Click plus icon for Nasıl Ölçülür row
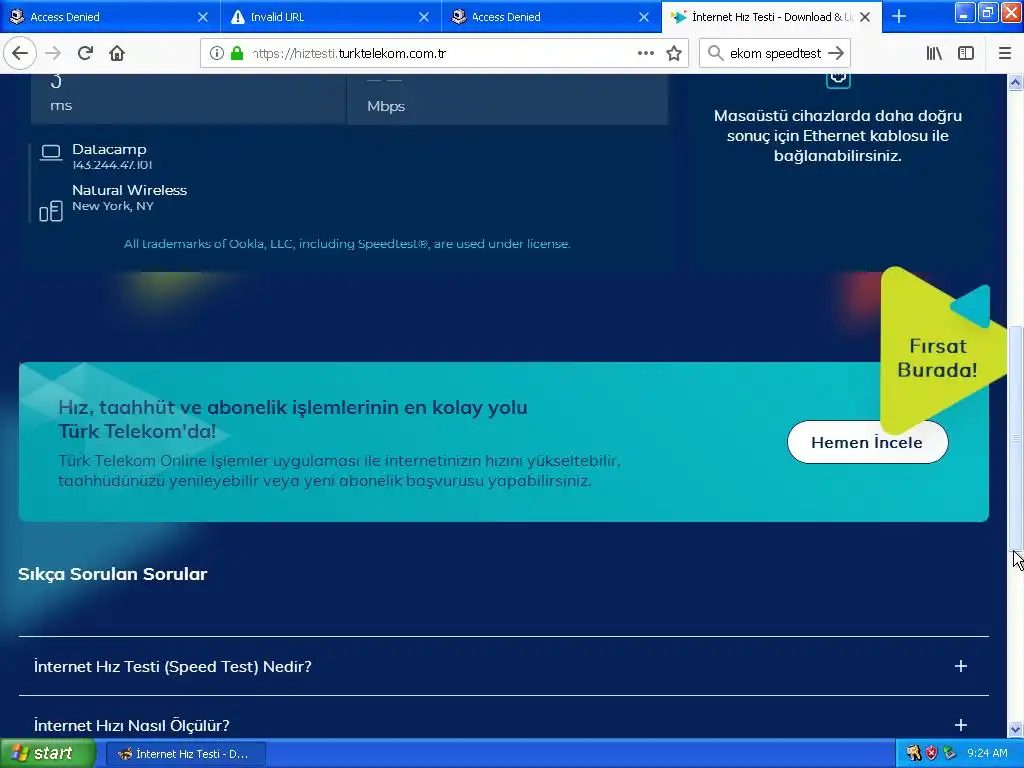1024x768 pixels. point(961,725)
